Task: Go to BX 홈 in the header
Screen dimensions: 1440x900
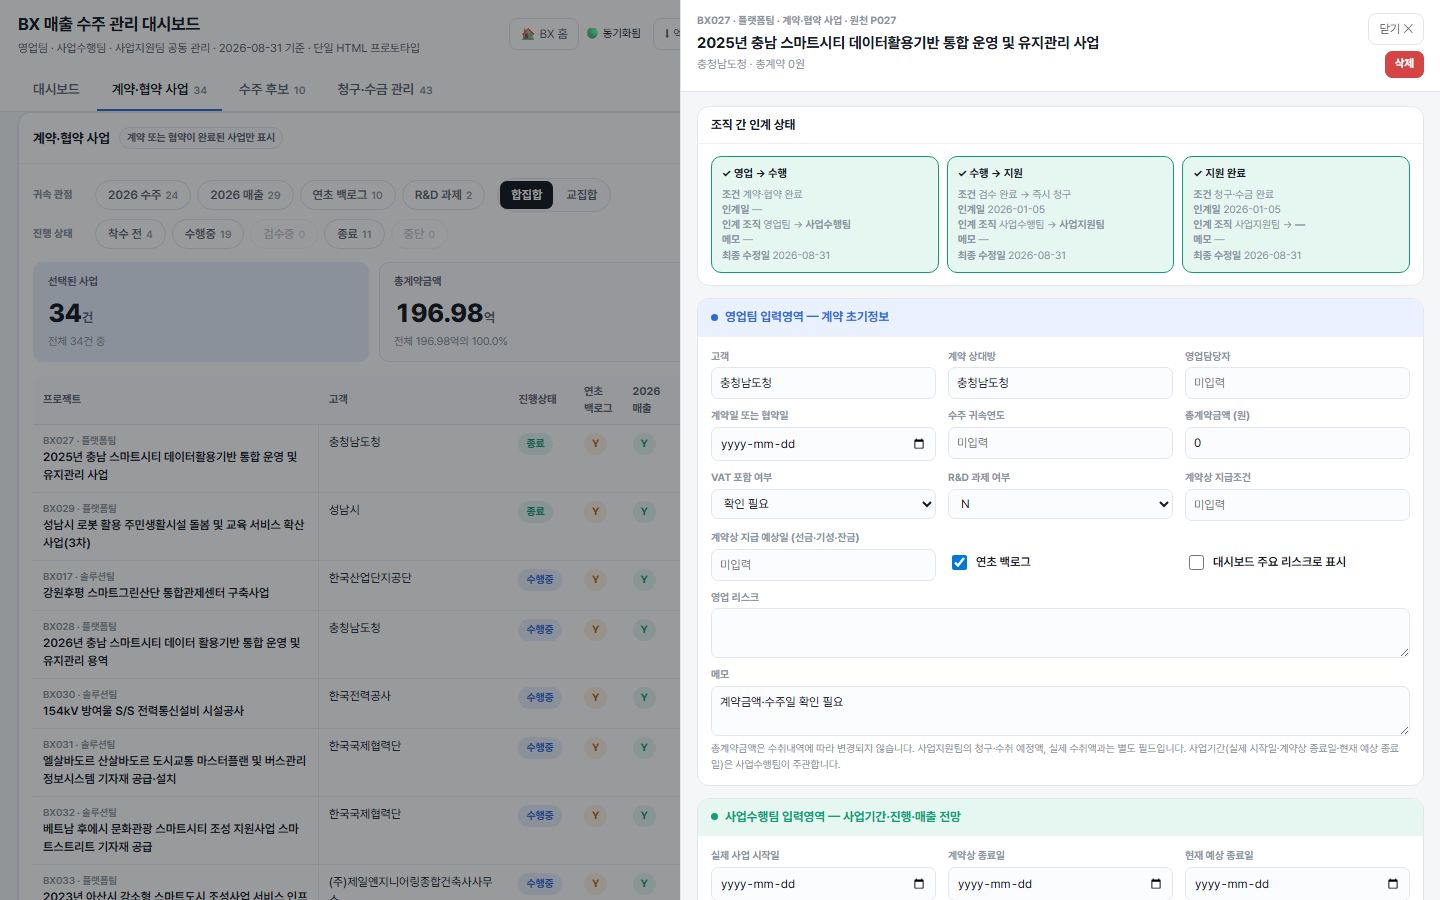Action: [x=544, y=33]
